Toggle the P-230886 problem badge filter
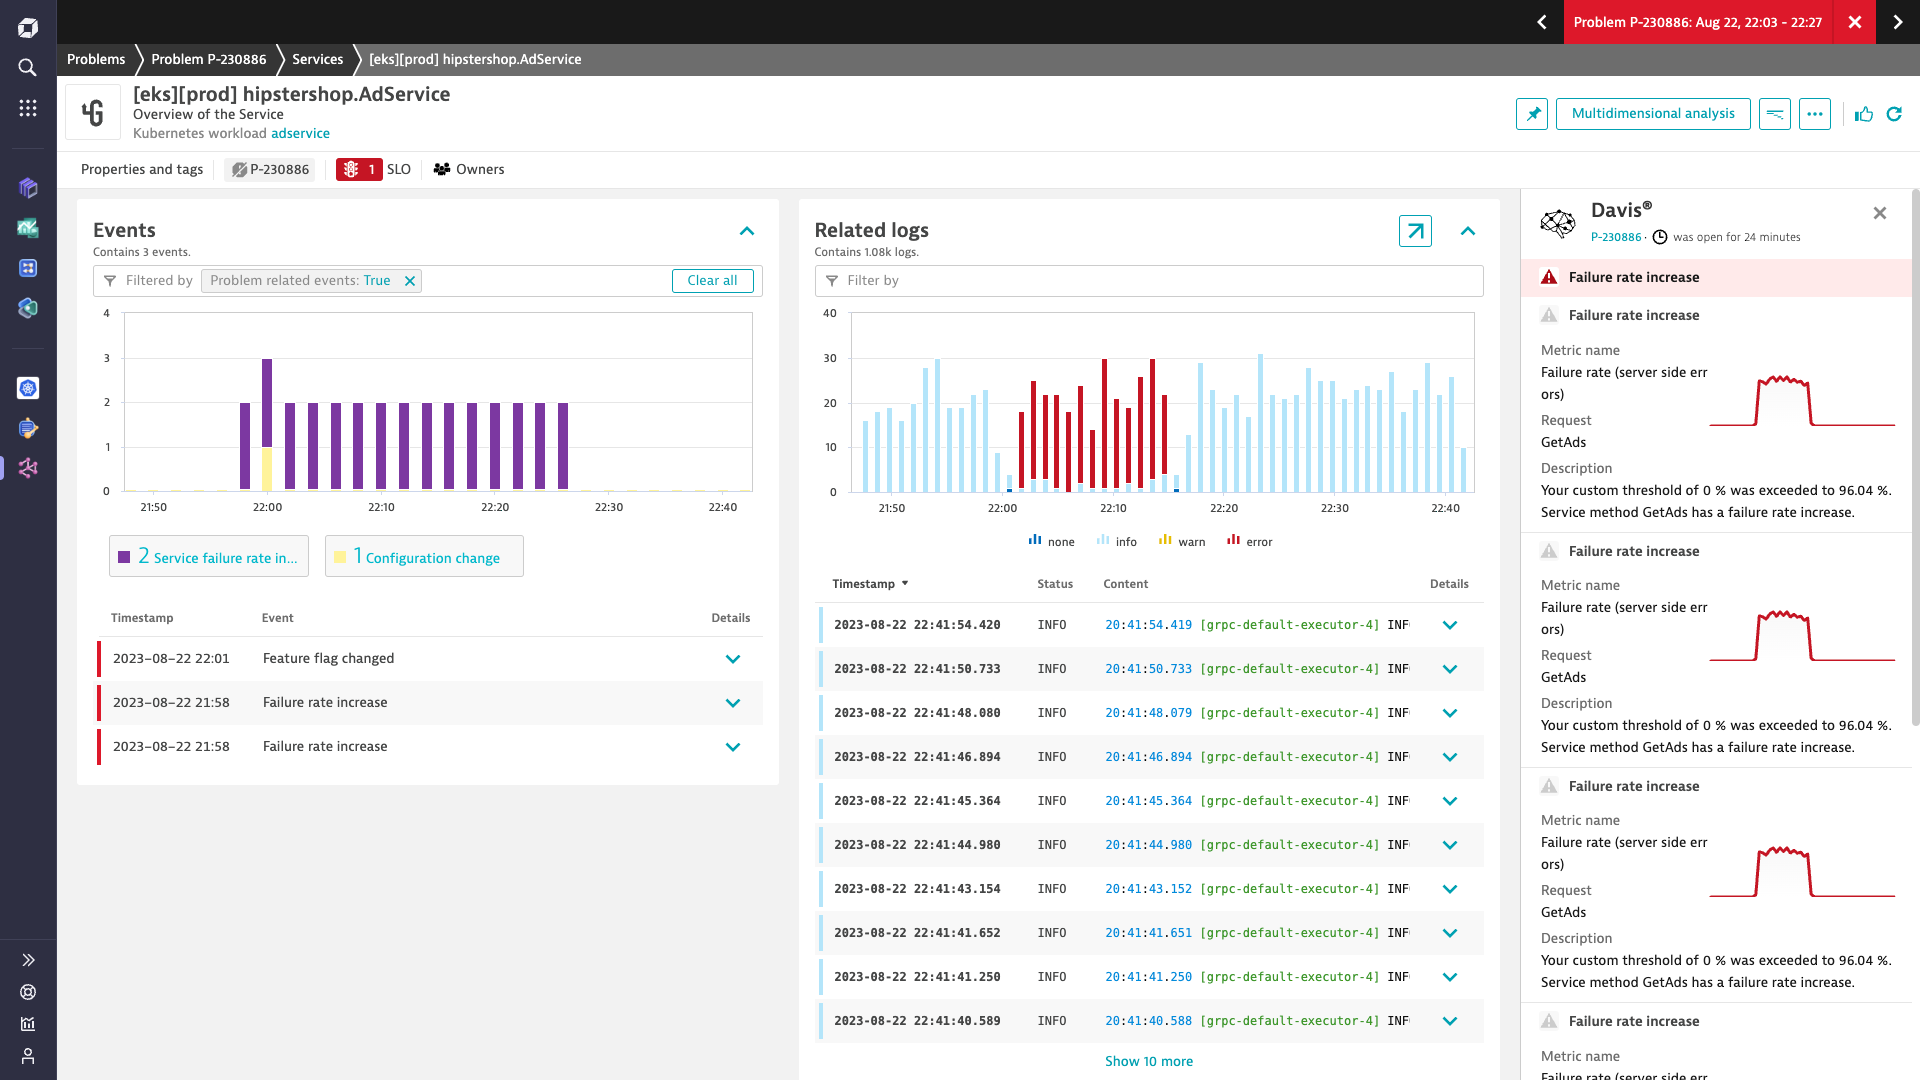Image resolution: width=1920 pixels, height=1080 pixels. (269, 169)
